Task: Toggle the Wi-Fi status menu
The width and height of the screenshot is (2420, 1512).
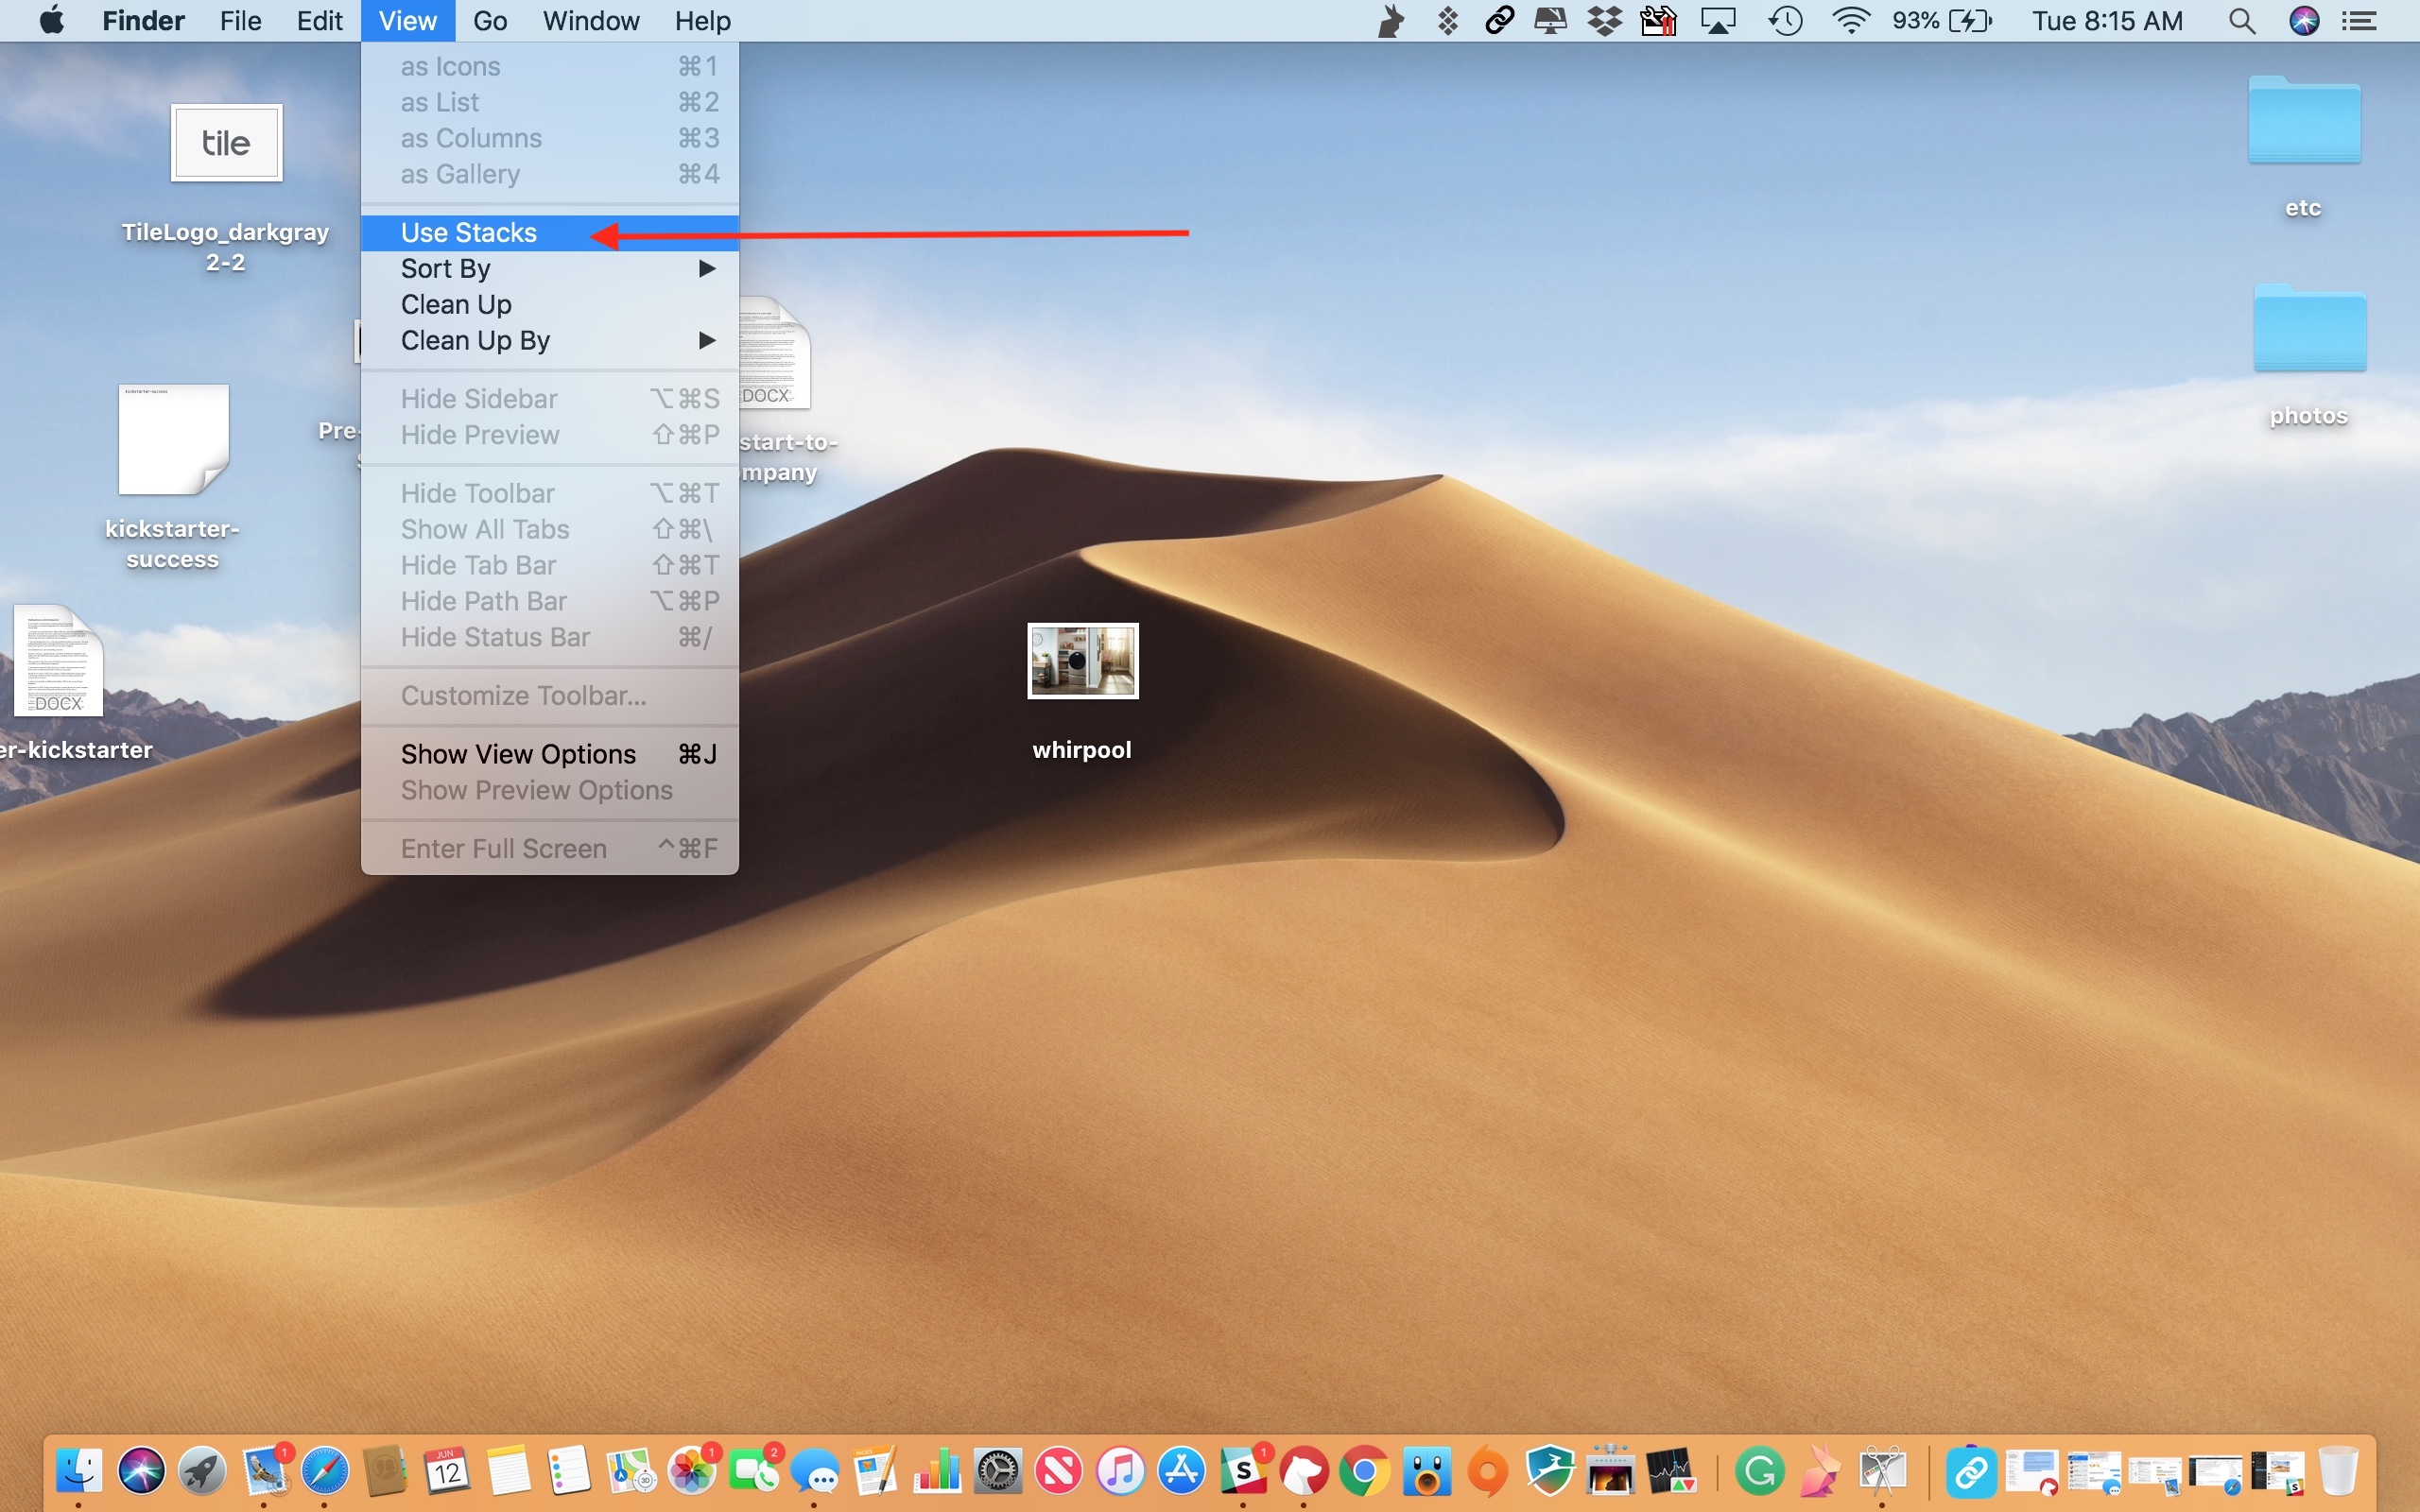Action: [1851, 21]
